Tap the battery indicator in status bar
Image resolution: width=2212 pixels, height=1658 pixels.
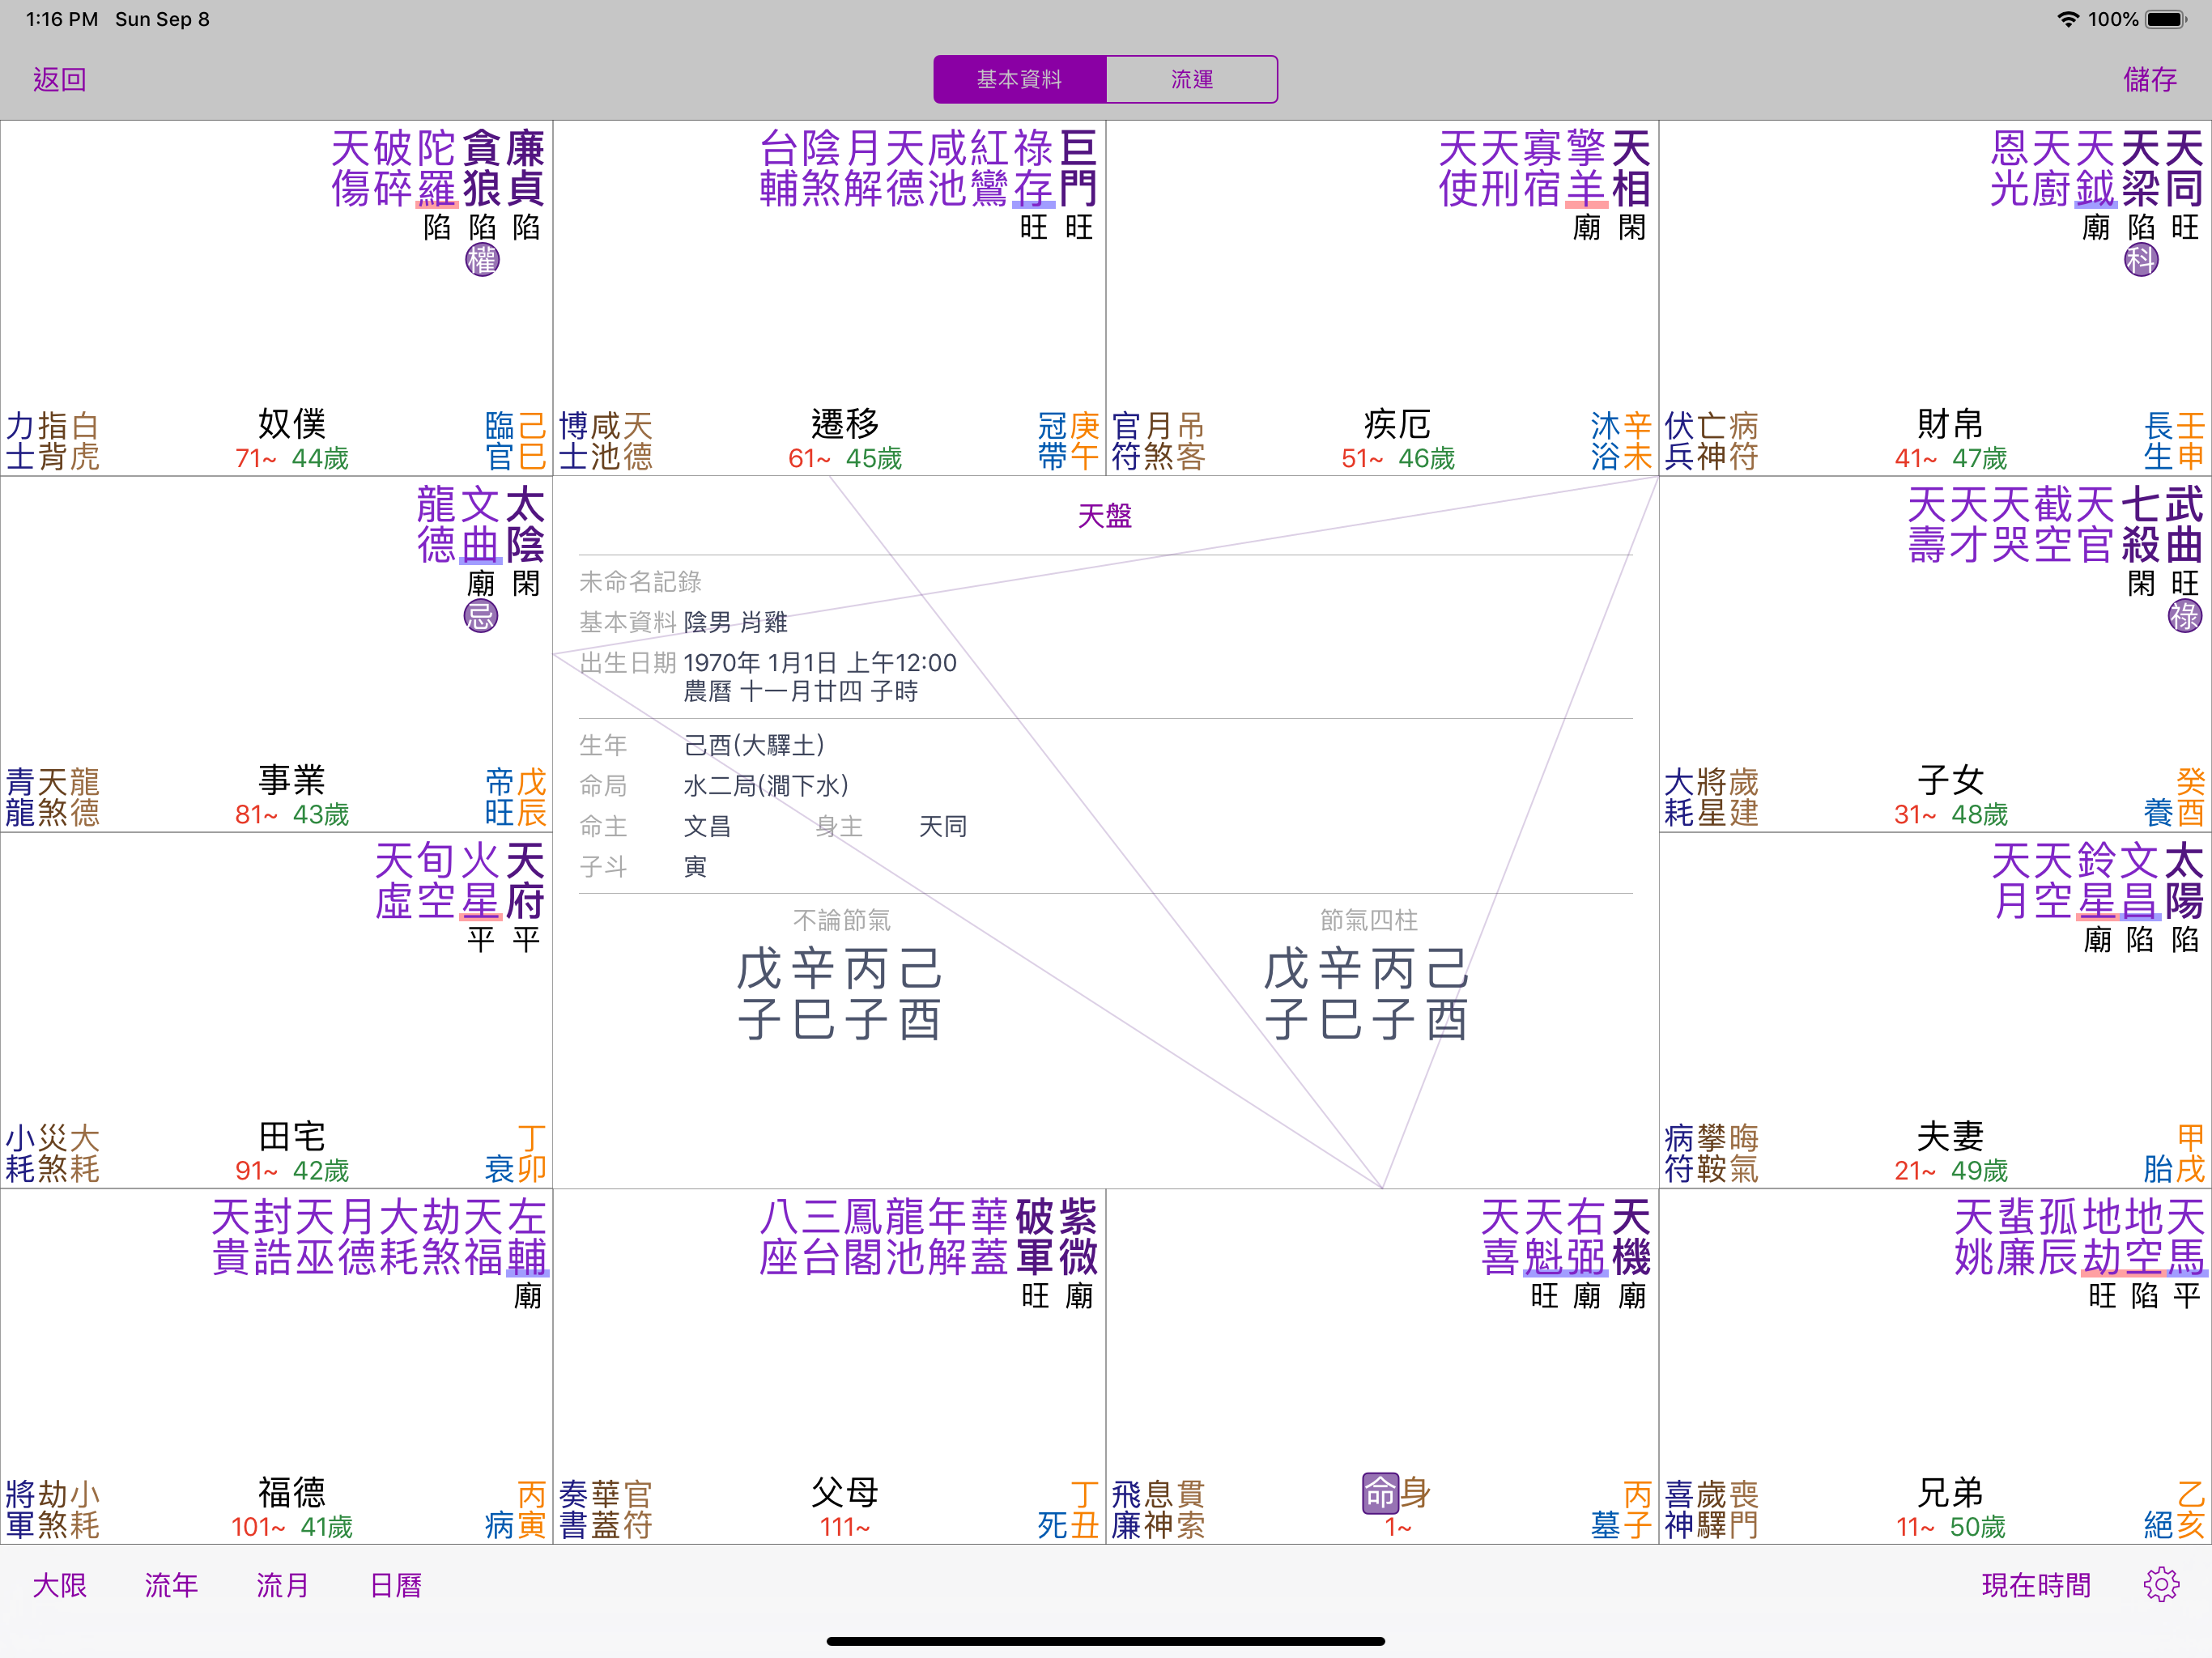pyautogui.click(x=2166, y=19)
